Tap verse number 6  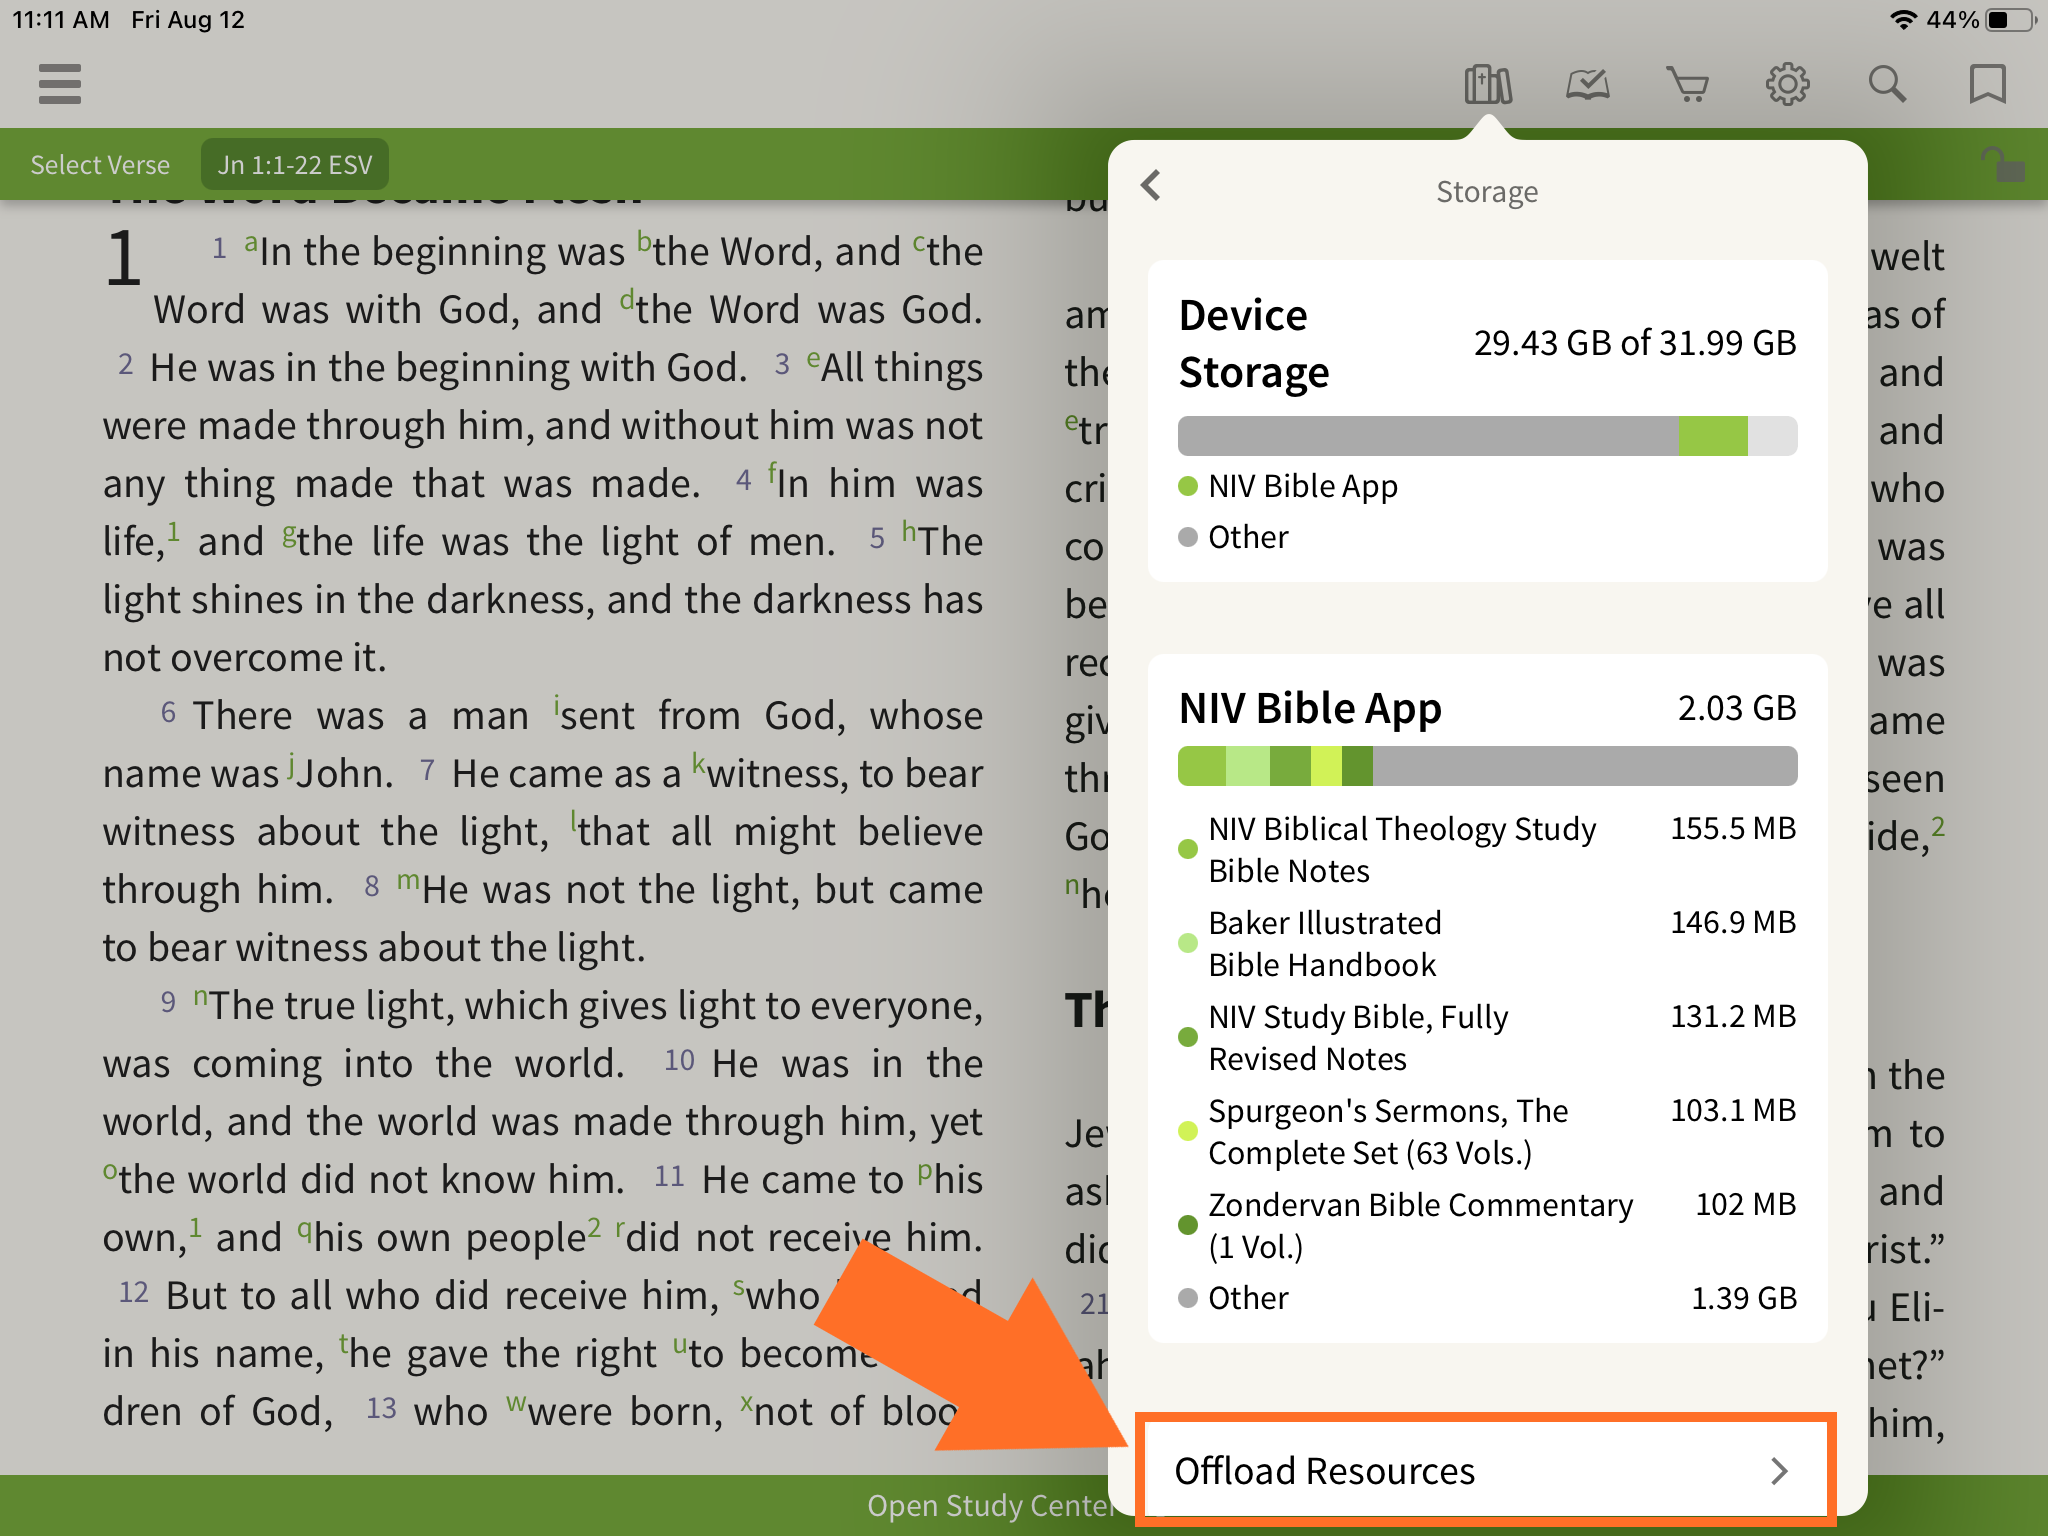coord(168,713)
